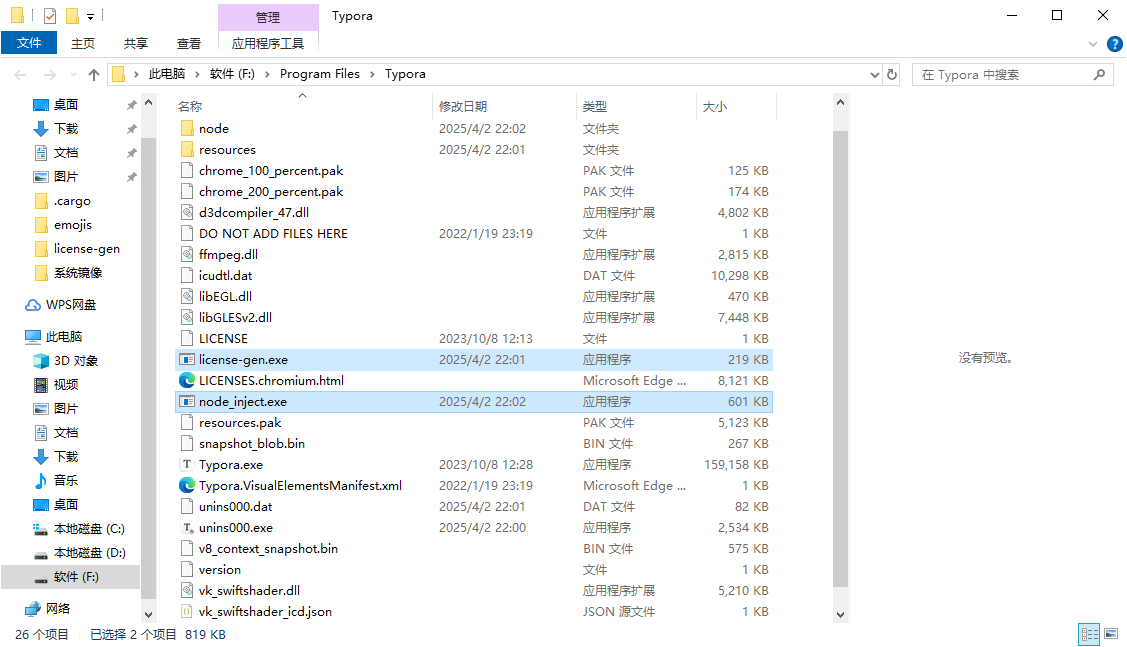Select the node_inject.exe file icon
This screenshot has width=1127, height=647.
186,402
